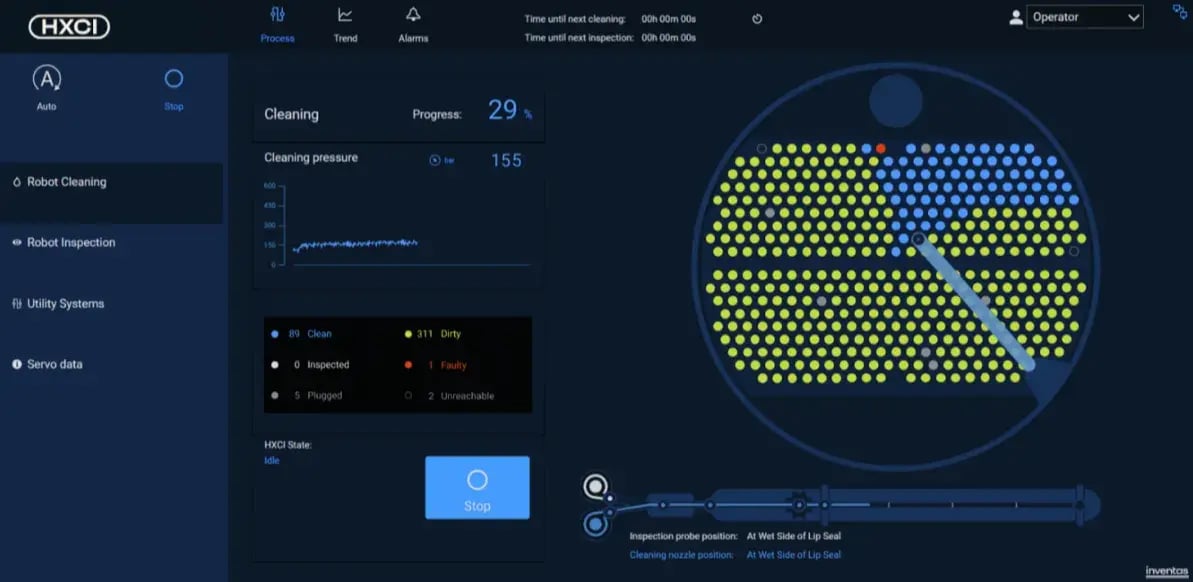Toggle the Unreachable legend indicator

(x=407, y=395)
